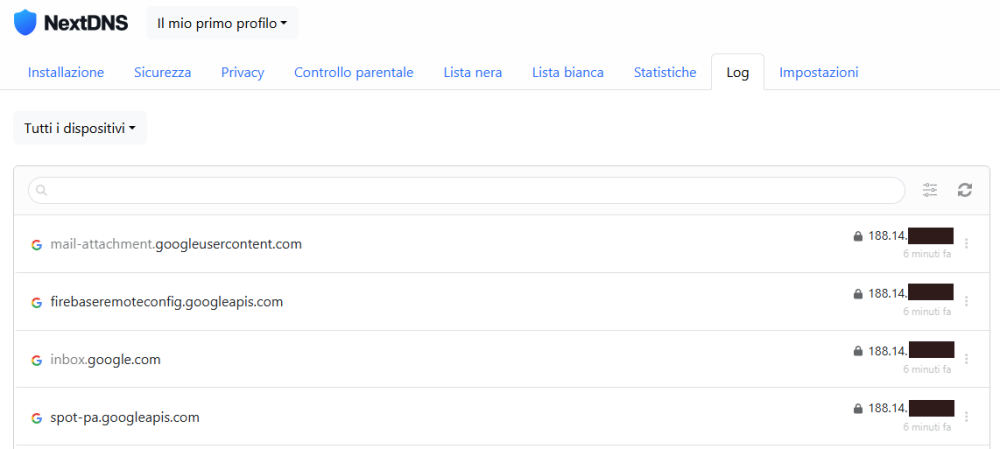Open the Lista nera tab
Viewport: 1000px width, 449px height.
point(473,72)
